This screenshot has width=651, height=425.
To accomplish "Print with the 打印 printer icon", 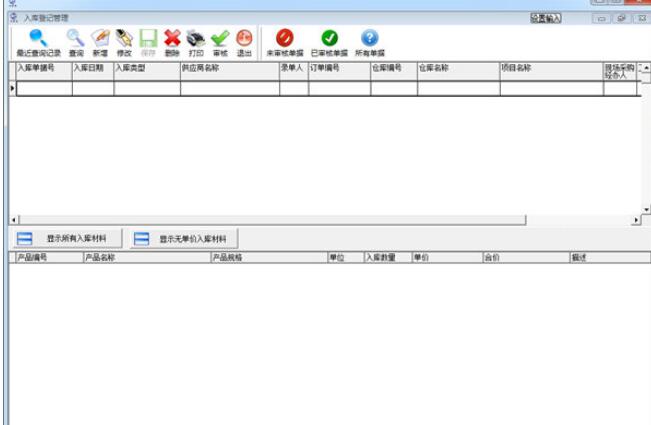I will [x=196, y=43].
